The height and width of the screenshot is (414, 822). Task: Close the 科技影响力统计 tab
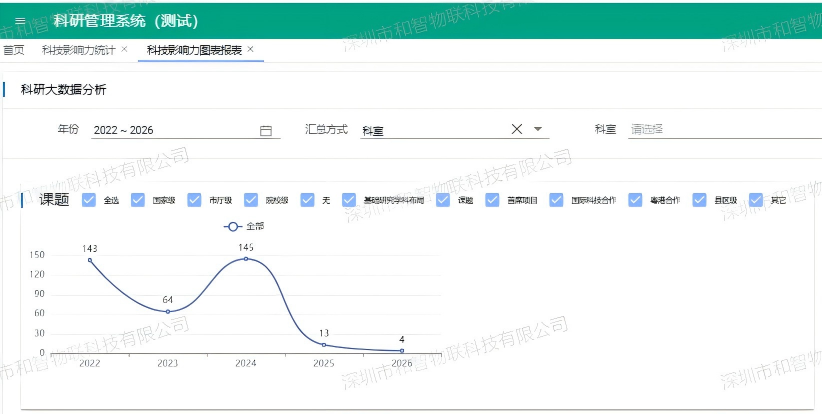click(124, 49)
